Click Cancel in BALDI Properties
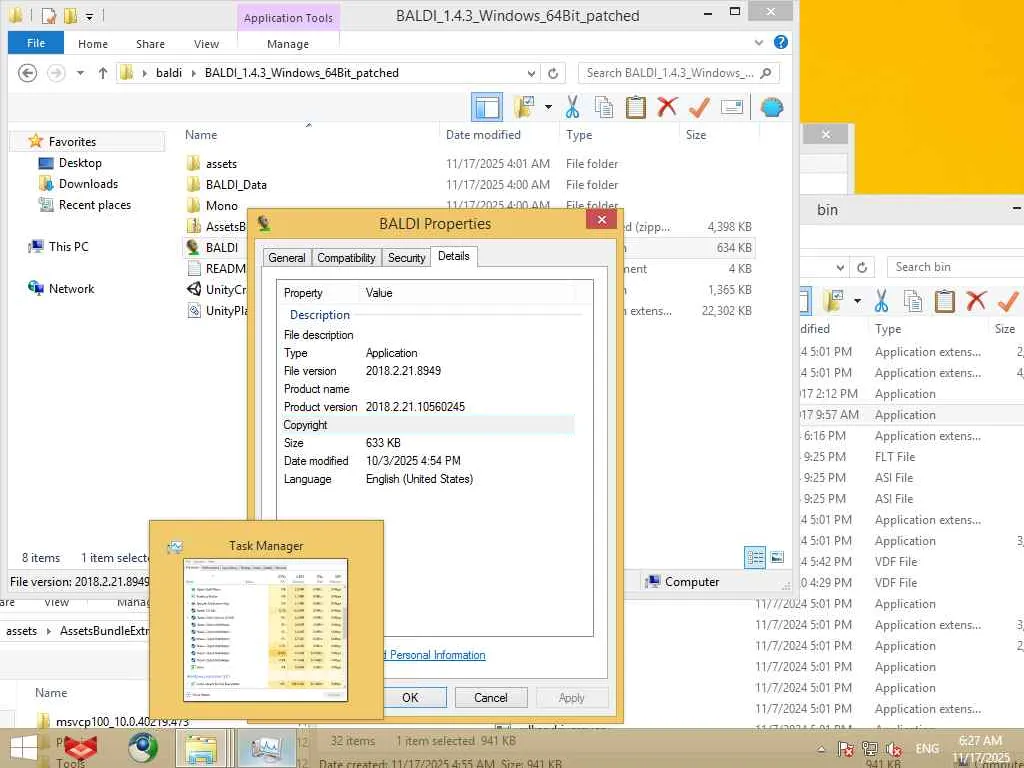This screenshot has width=1024, height=768. (490, 697)
